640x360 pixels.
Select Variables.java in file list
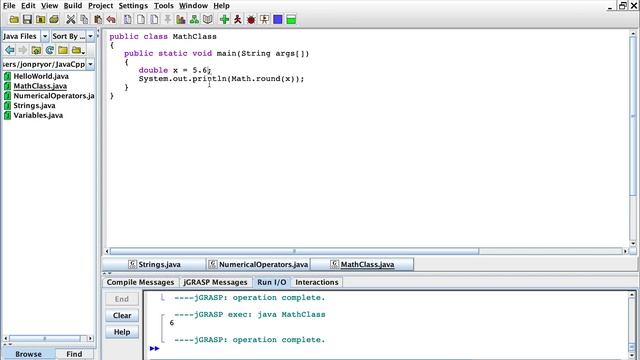click(33, 116)
